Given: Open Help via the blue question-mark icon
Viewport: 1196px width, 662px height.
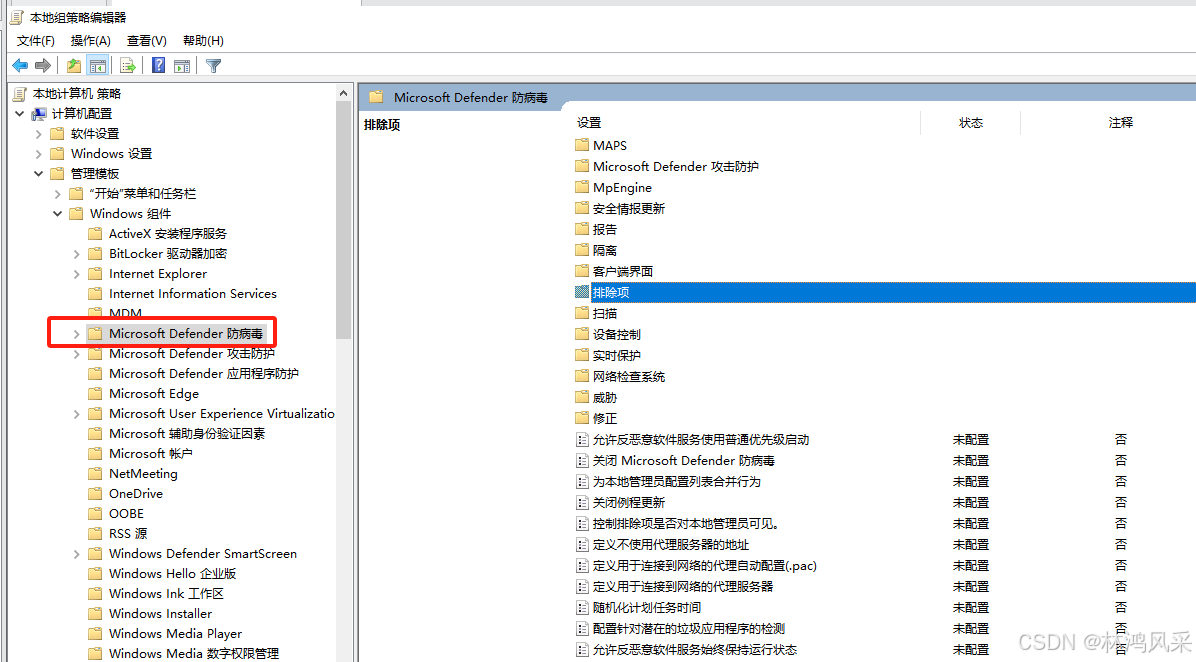Looking at the screenshot, I should 159,66.
